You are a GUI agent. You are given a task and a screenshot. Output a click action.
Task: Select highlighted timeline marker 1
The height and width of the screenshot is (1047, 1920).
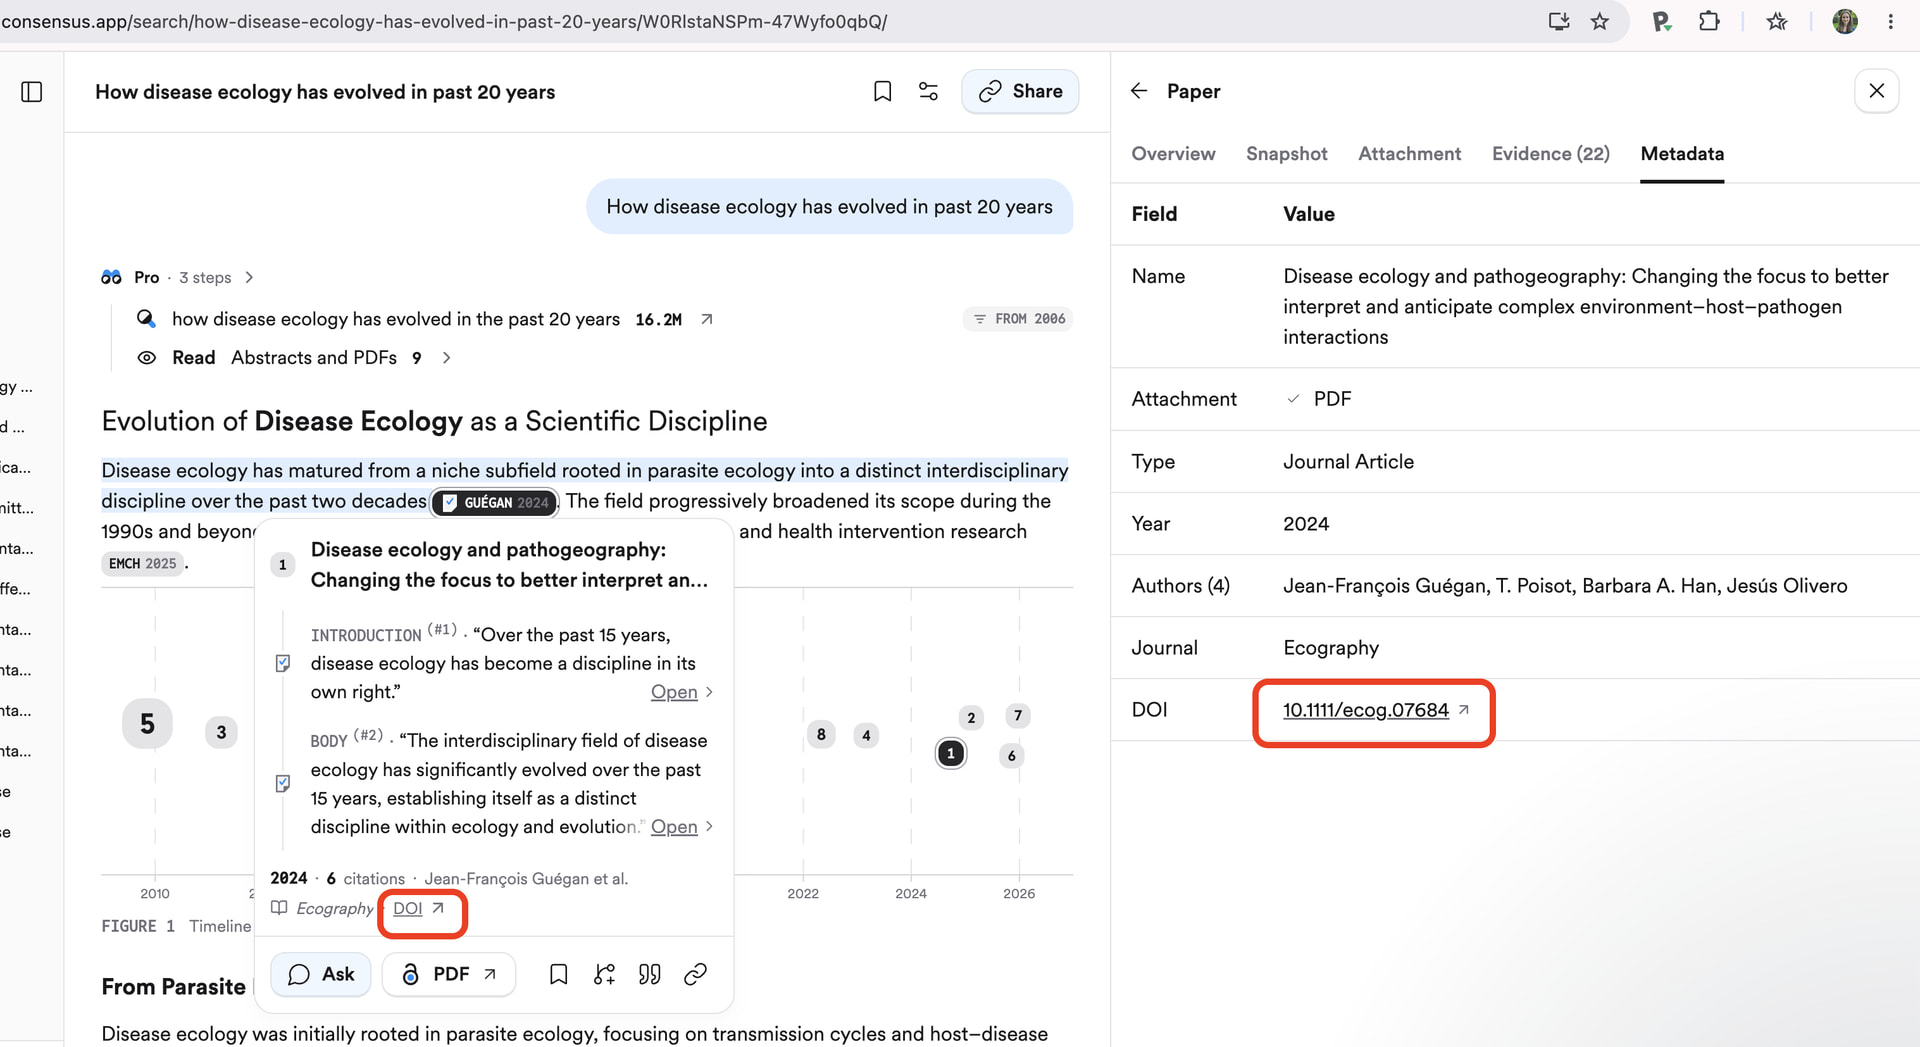coord(951,753)
